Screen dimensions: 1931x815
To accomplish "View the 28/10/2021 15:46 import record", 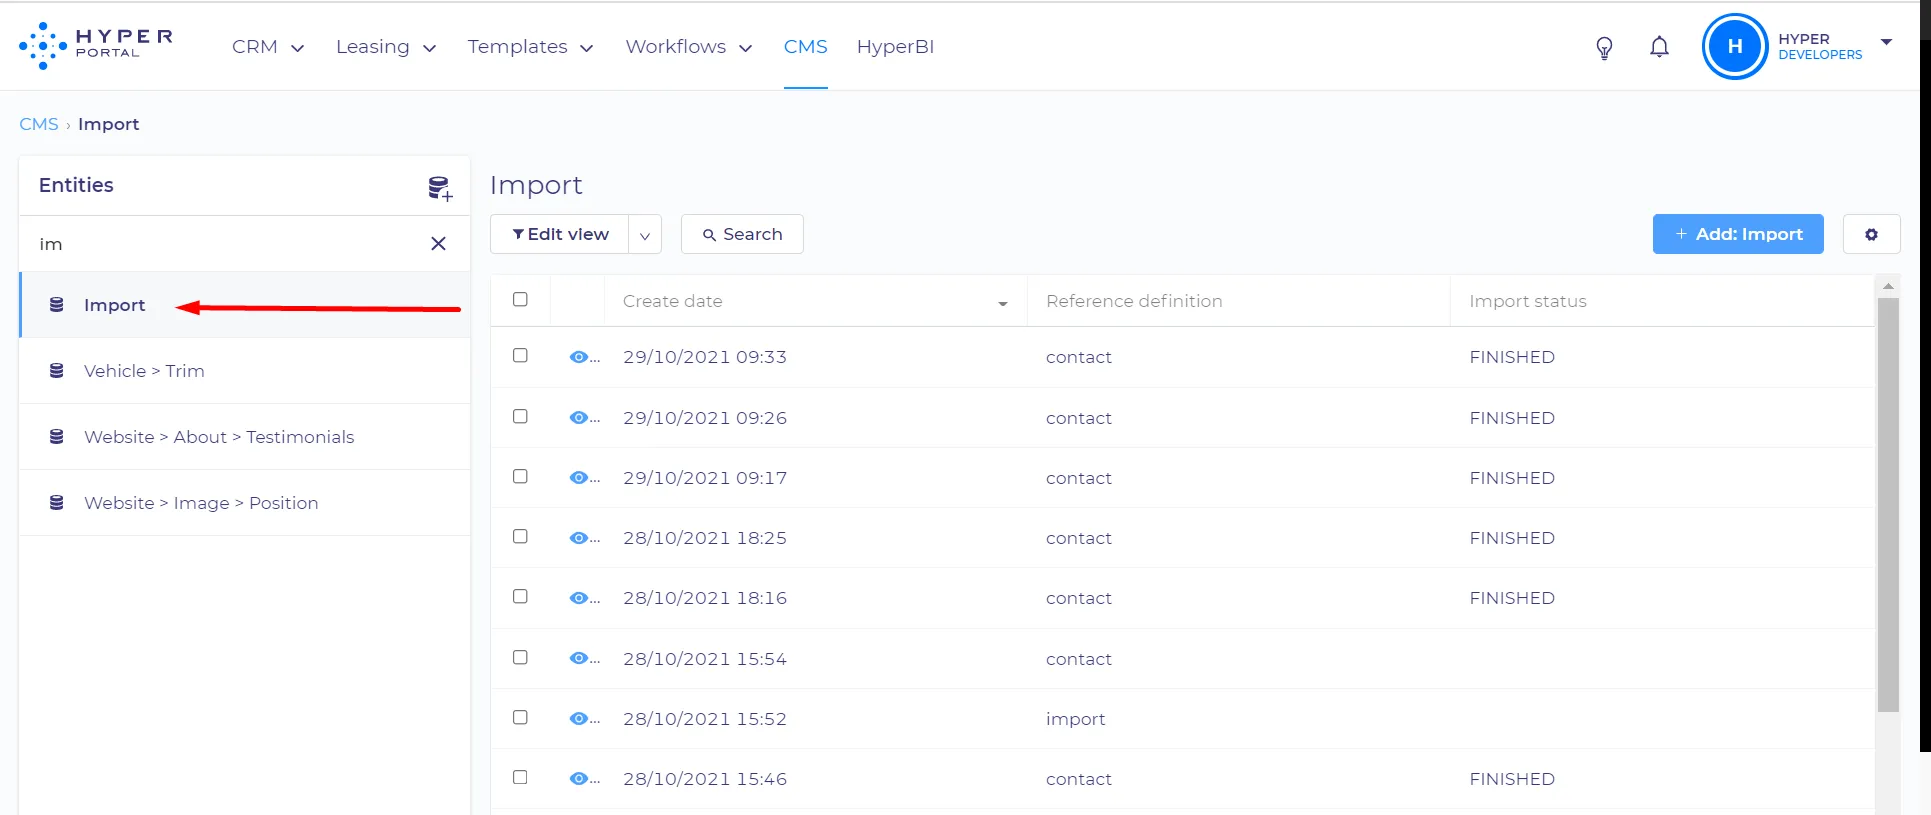I will tap(579, 778).
